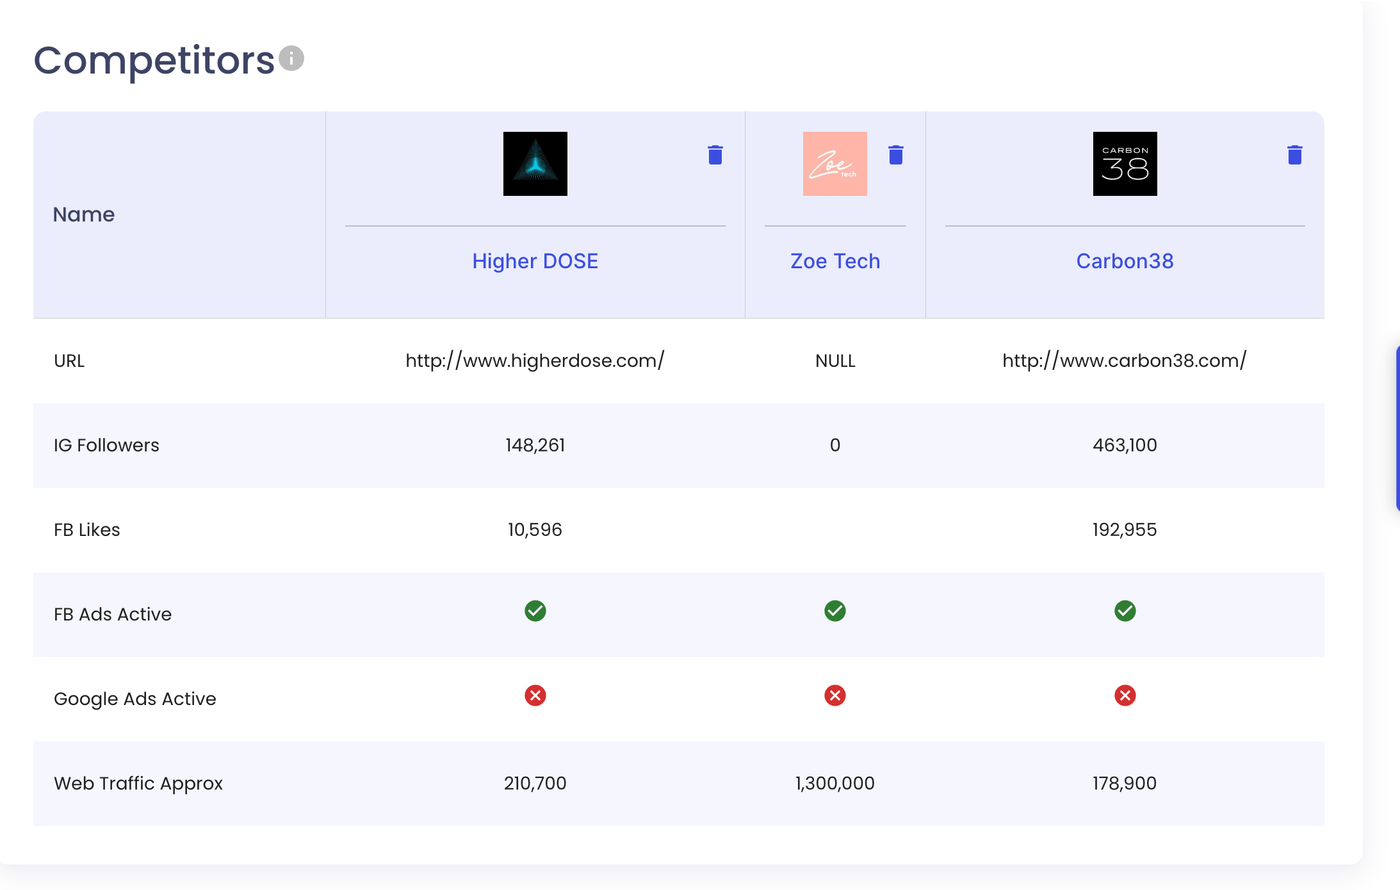Open the Zoe Tech logo thumbnail
The width and height of the screenshot is (1400, 890).
(x=835, y=164)
